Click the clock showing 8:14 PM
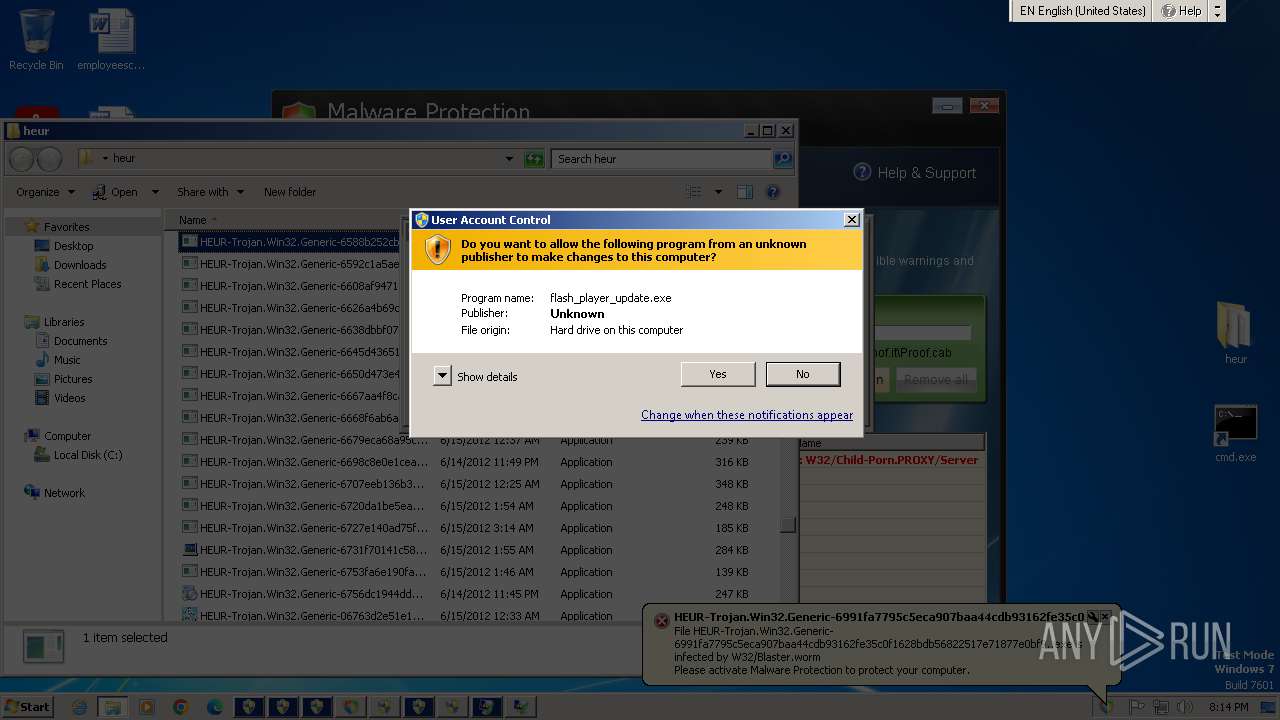The image size is (1280, 720). point(1228,707)
